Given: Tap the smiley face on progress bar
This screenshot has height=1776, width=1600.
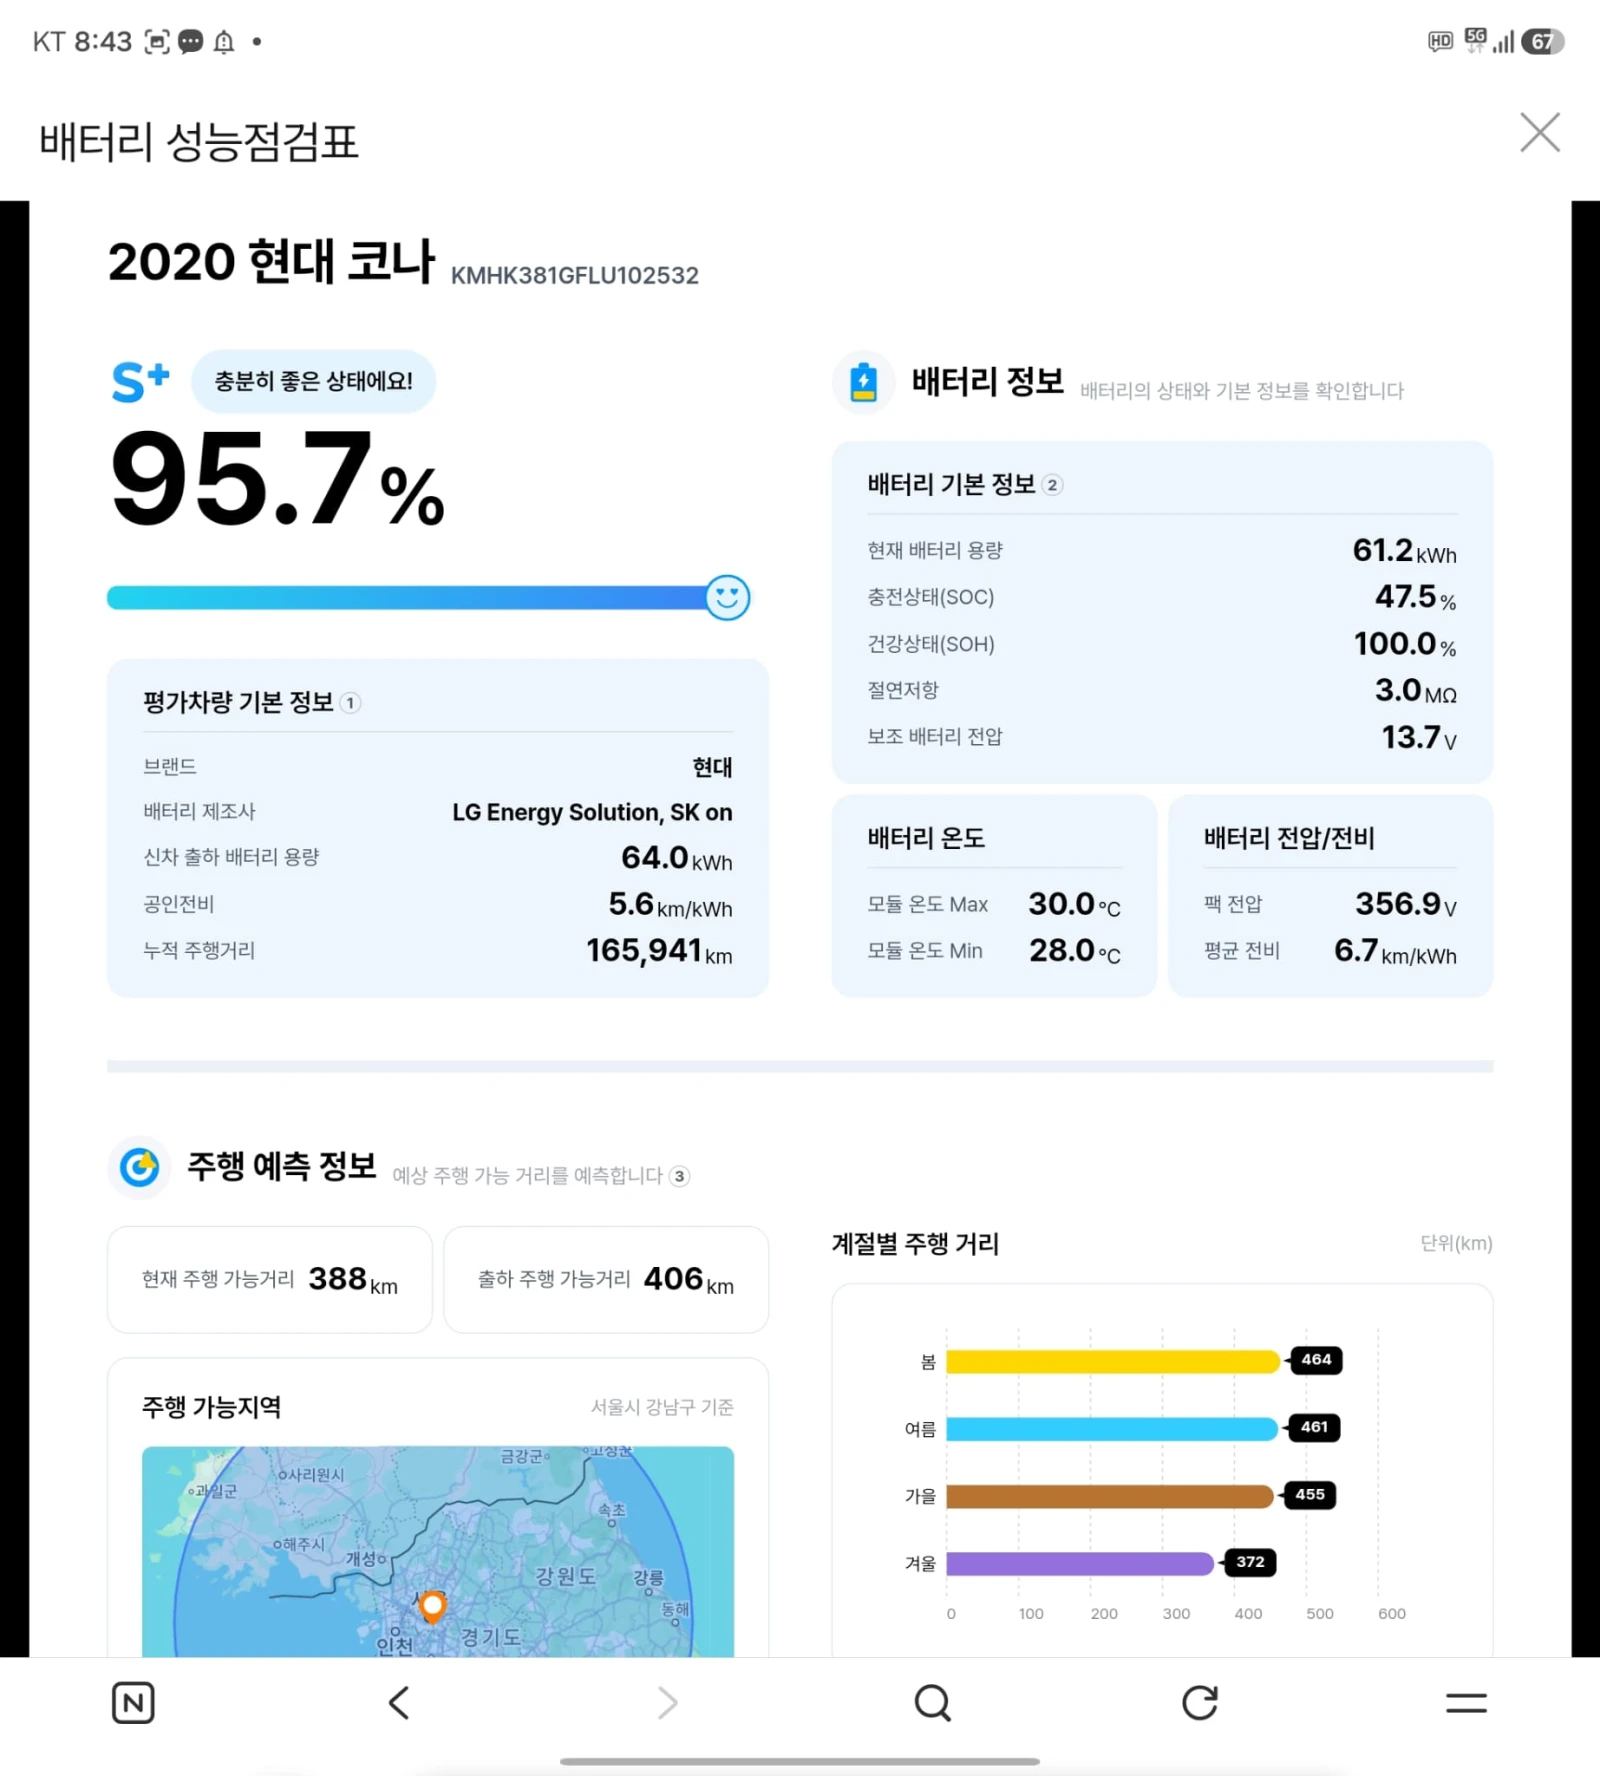Looking at the screenshot, I should [727, 597].
